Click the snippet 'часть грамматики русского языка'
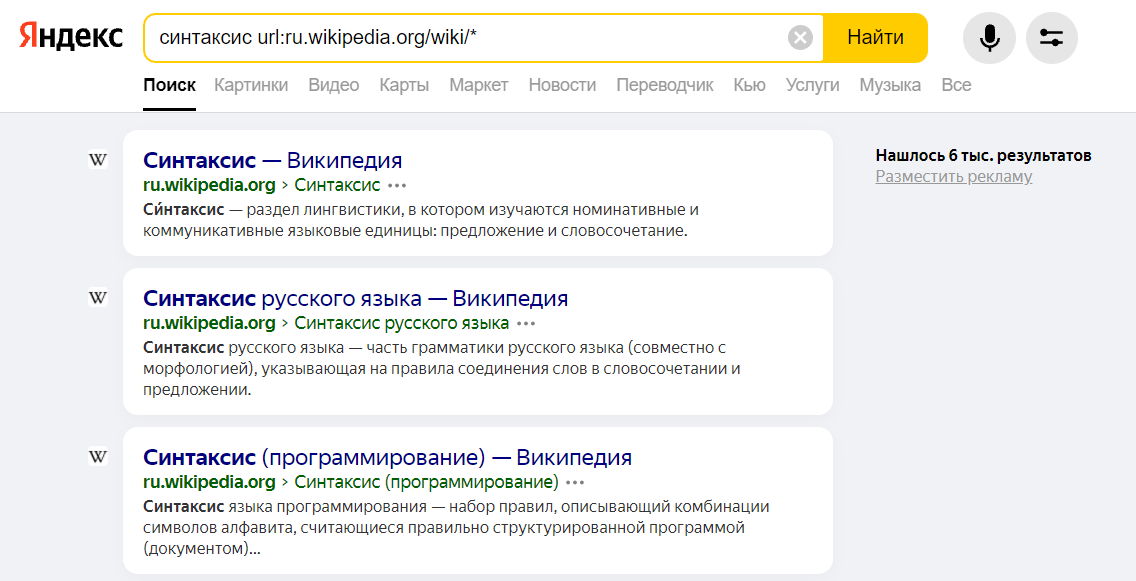 [x=490, y=348]
